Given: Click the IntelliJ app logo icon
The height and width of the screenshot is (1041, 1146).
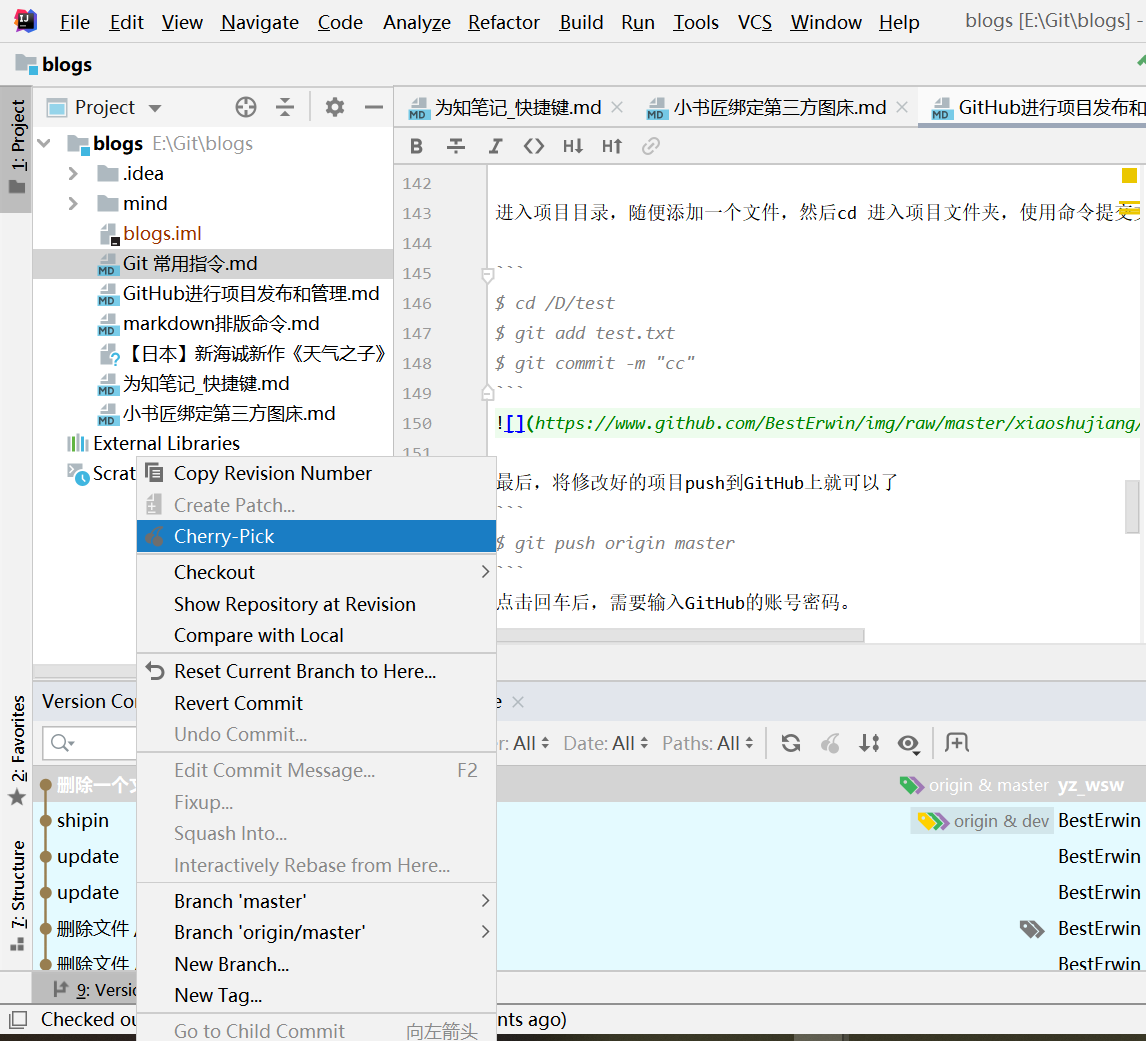Looking at the screenshot, I should tap(26, 21).
